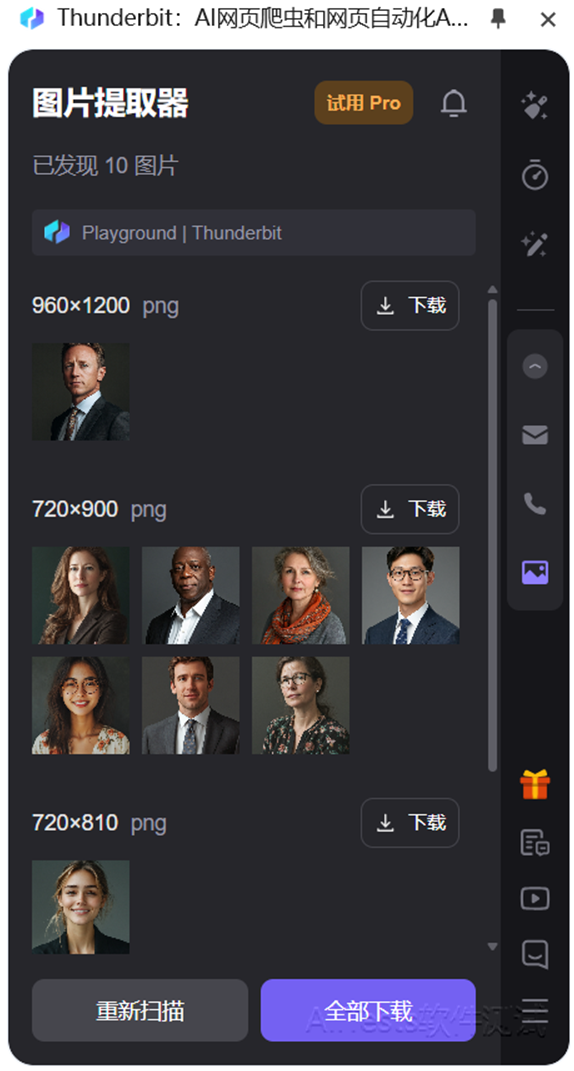This screenshot has height=1071, width=574.
Task: Open the chat feedback icon
Action: pyautogui.click(x=534, y=954)
